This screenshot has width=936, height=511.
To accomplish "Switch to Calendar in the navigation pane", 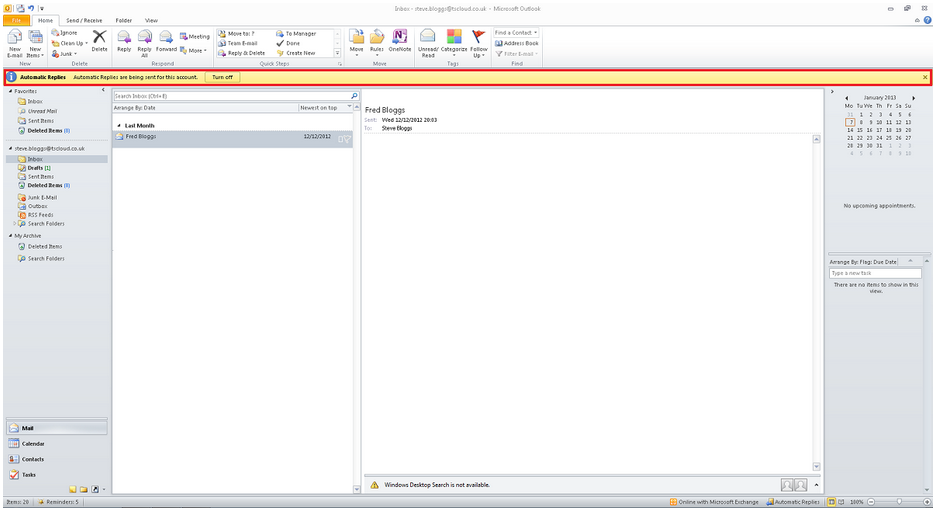I will click(57, 444).
